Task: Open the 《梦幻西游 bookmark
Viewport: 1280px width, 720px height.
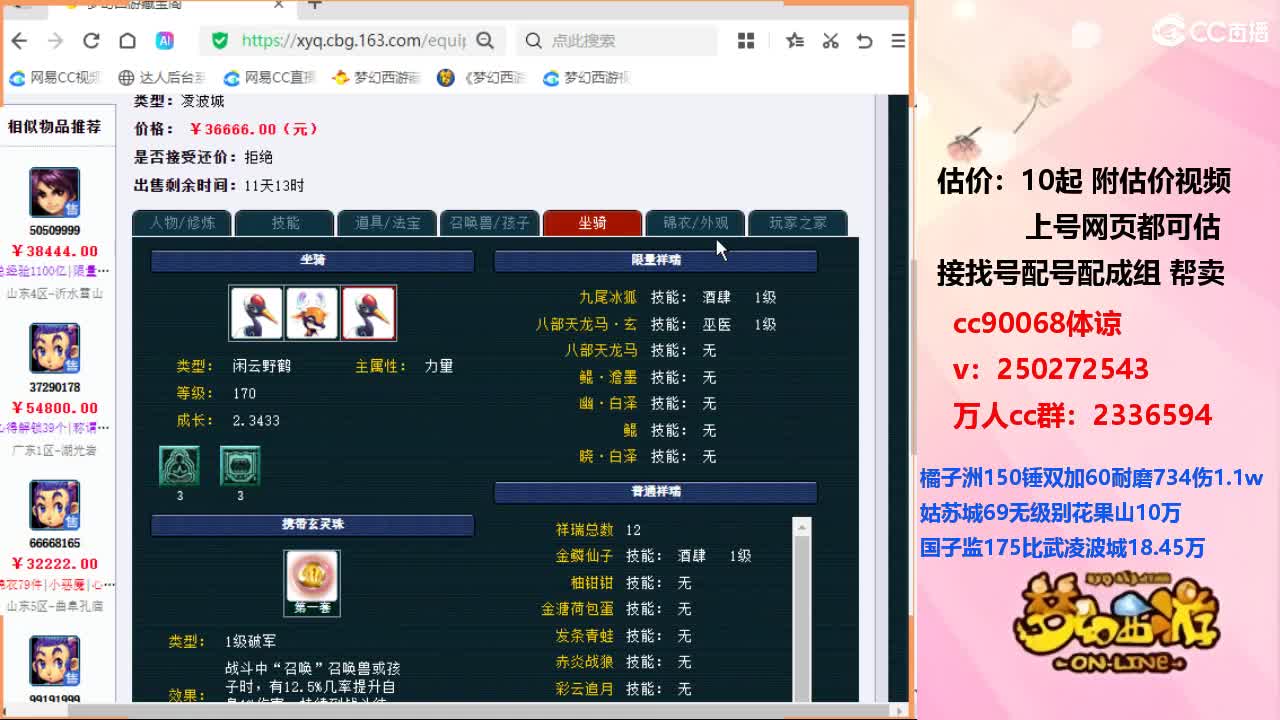Action: (482, 77)
